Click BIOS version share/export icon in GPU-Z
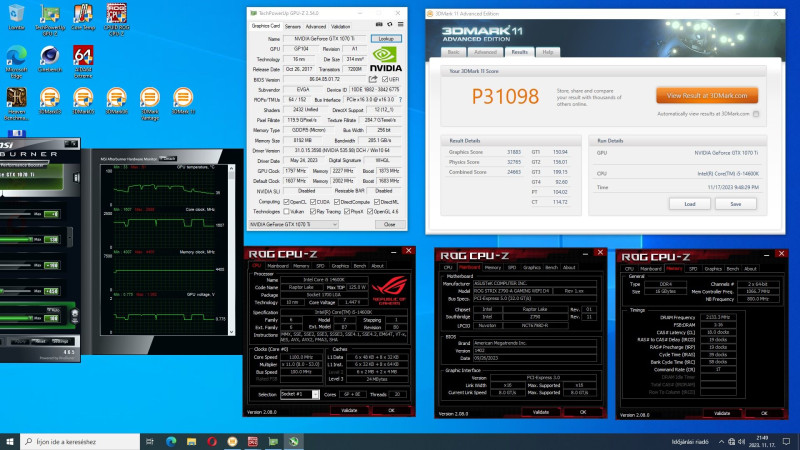This screenshot has height=450, width=800. (x=373, y=79)
